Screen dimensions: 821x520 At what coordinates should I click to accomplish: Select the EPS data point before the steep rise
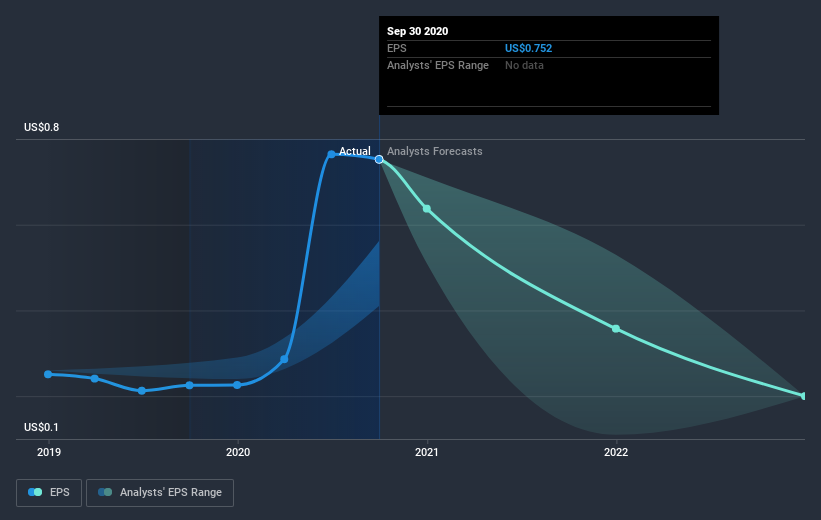point(284,359)
